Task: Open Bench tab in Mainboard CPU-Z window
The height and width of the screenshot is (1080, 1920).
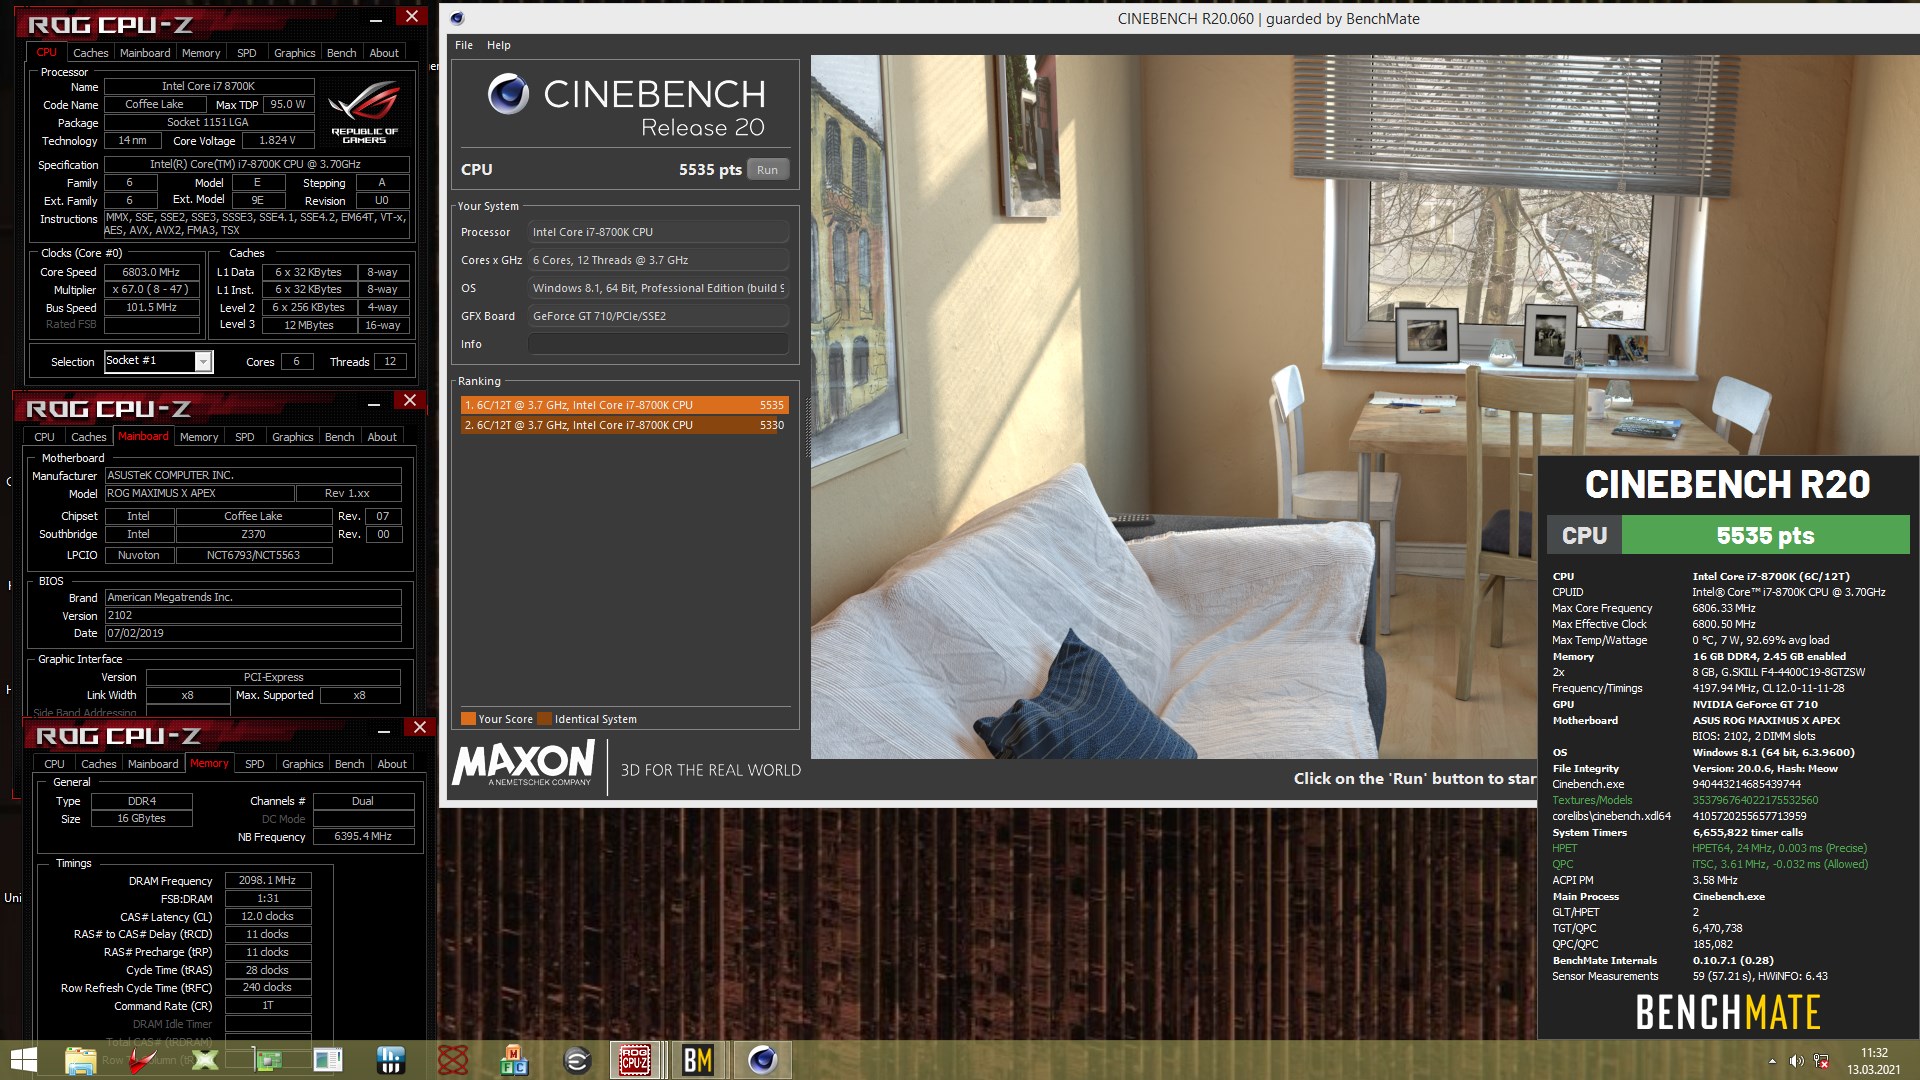Action: [340, 437]
